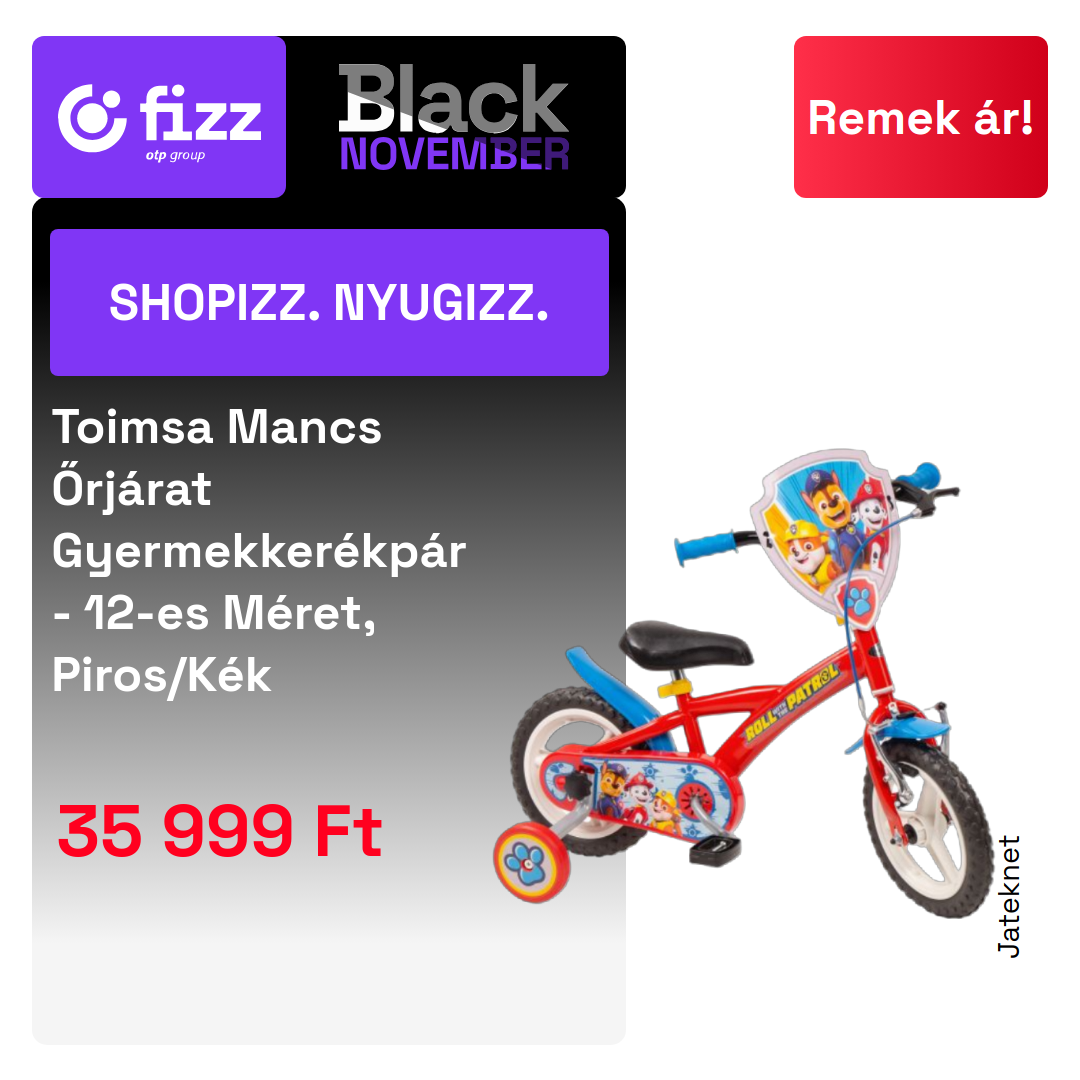Click the blue left handlebar grip
This screenshot has width=1080, height=1080.
click(707, 547)
